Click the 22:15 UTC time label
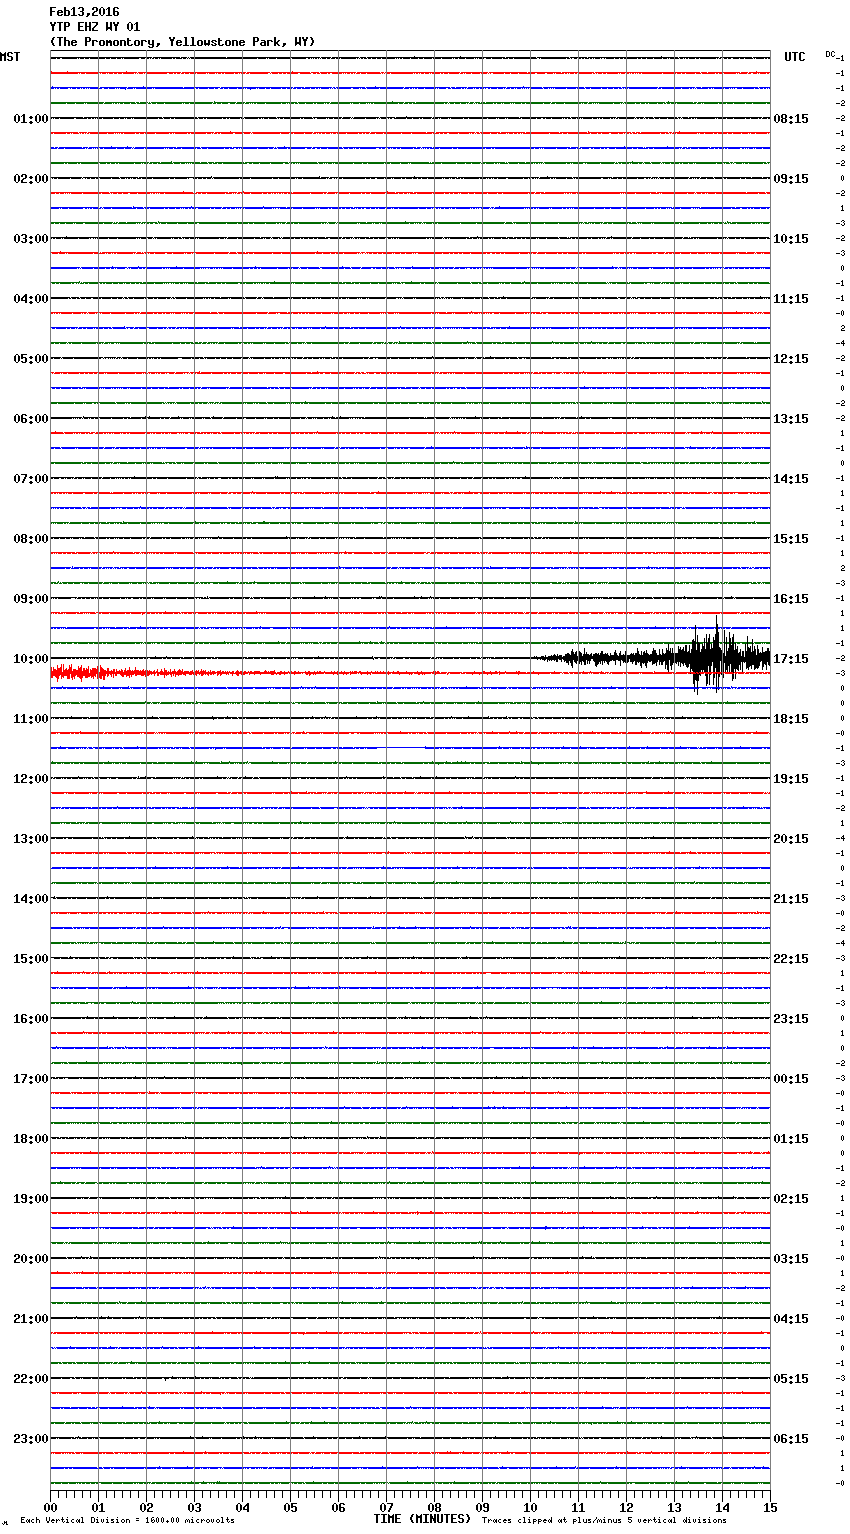This screenshot has width=850, height=1534. [x=791, y=959]
